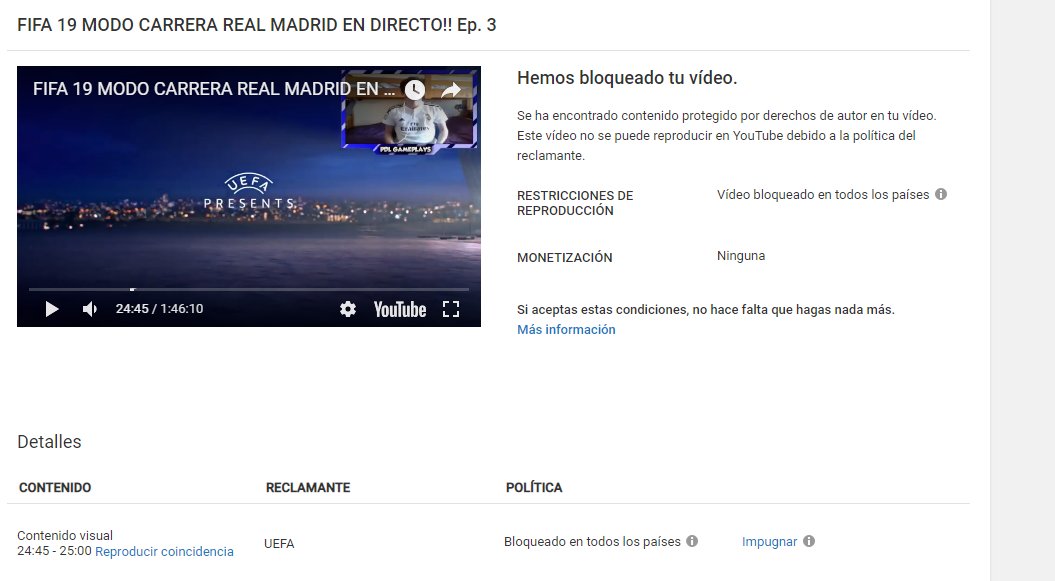The width and height of the screenshot is (1055, 581).
Task: Click the share arrow icon on video
Action: pos(451,89)
